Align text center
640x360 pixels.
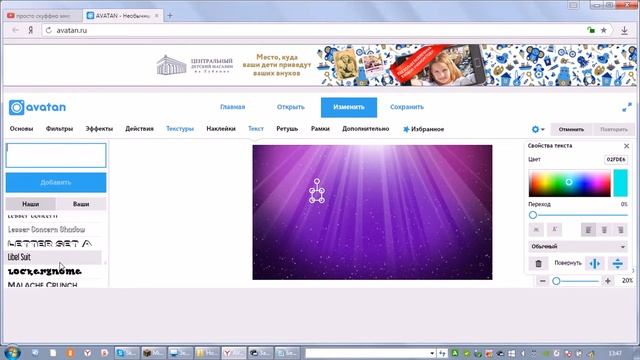(x=604, y=230)
